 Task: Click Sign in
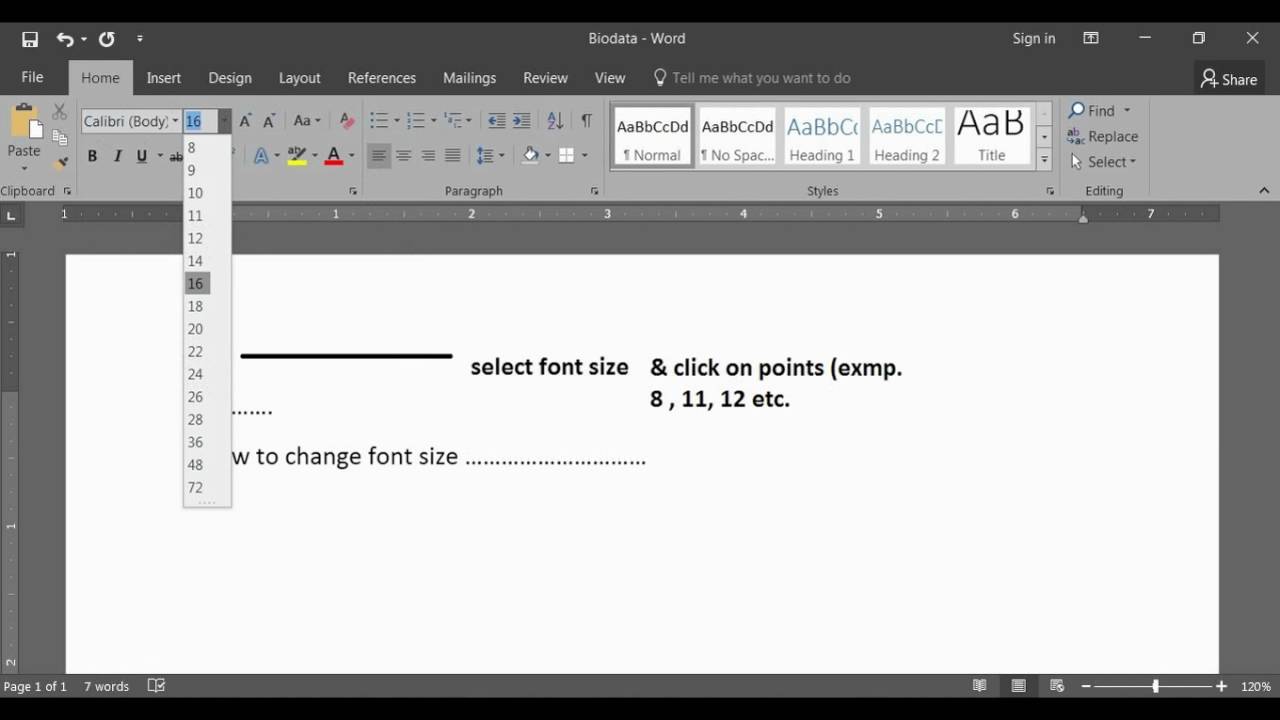1034,38
